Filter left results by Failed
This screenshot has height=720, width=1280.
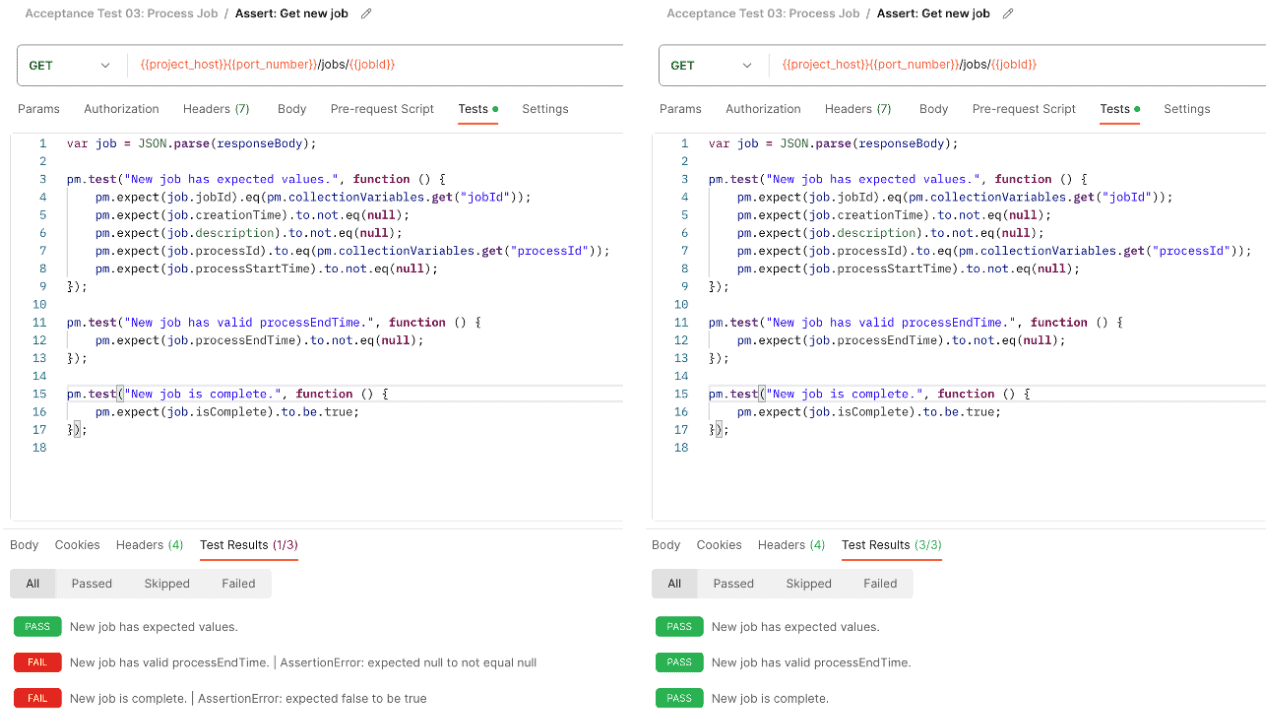(x=238, y=584)
